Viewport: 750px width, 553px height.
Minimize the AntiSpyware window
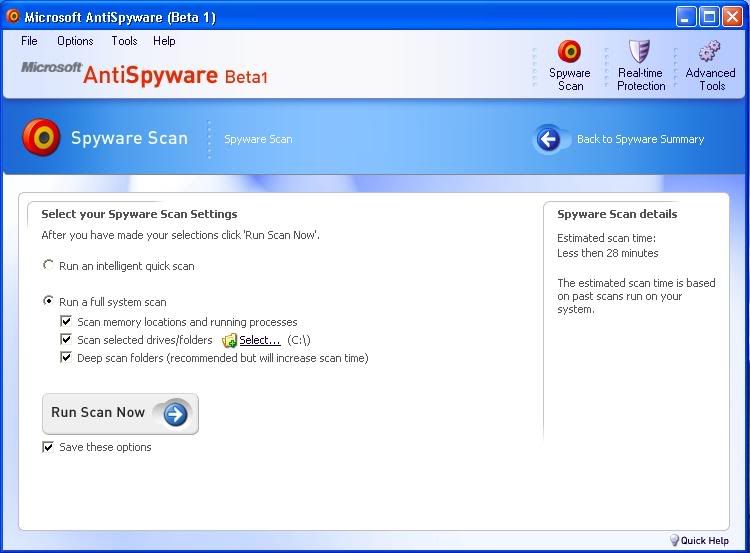686,17
